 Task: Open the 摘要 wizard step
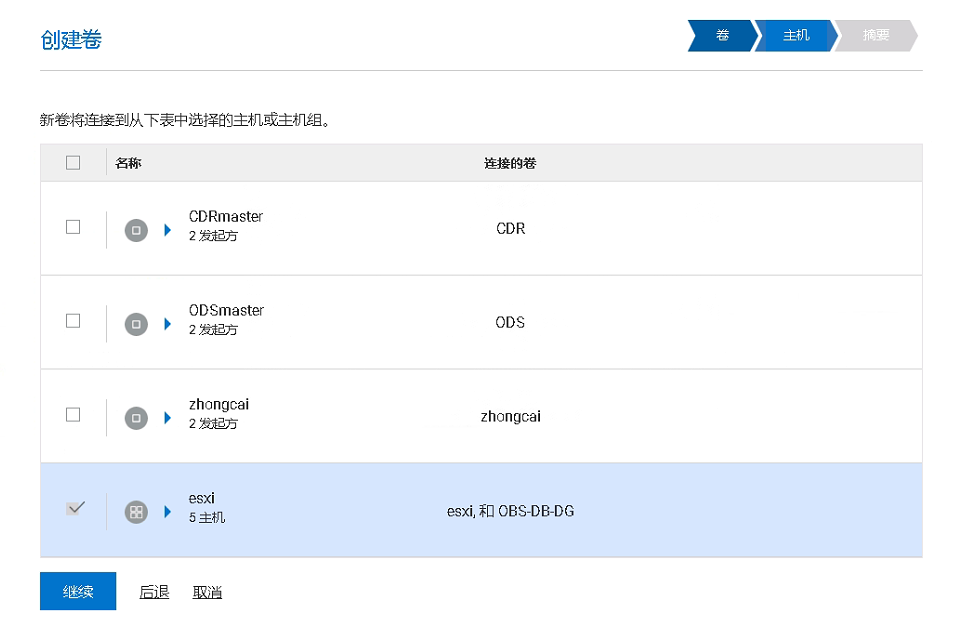click(876, 36)
